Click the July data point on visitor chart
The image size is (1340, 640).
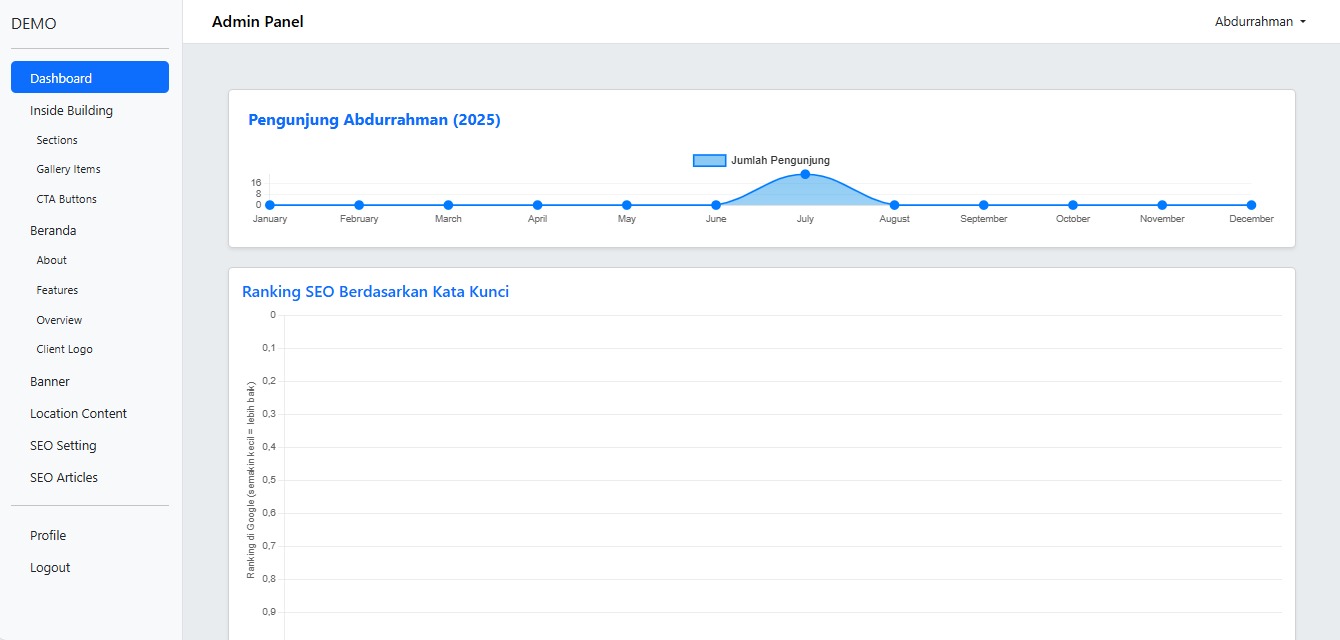point(805,174)
